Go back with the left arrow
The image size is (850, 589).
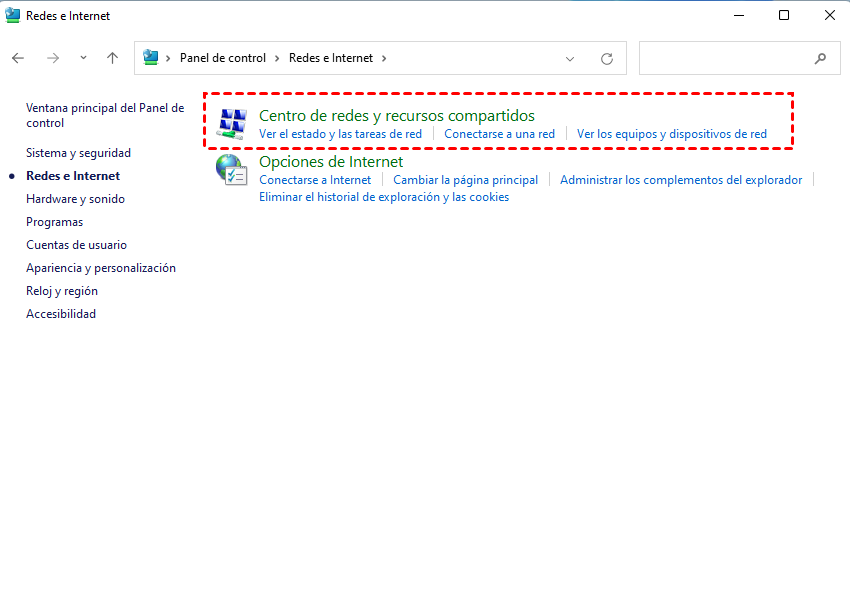pyautogui.click(x=18, y=58)
